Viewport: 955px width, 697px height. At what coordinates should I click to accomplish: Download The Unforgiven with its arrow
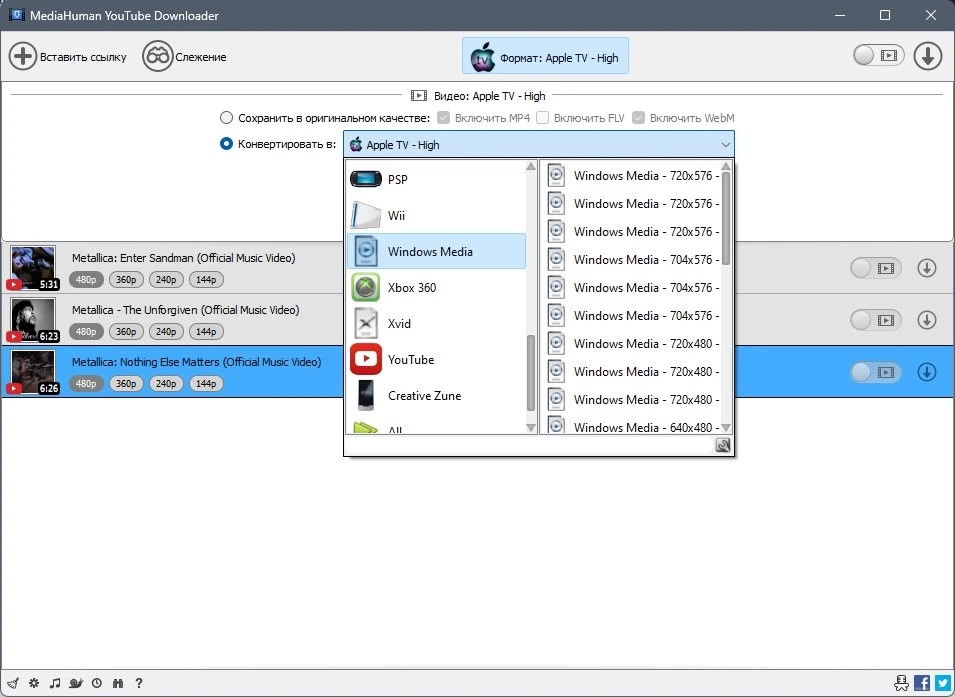coord(927,319)
